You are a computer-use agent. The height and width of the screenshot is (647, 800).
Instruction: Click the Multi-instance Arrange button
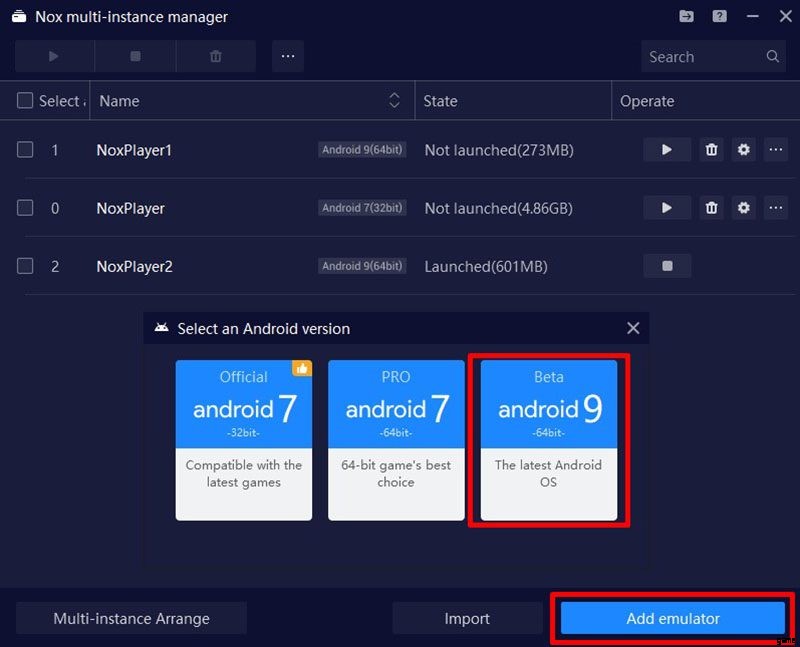coord(132,618)
